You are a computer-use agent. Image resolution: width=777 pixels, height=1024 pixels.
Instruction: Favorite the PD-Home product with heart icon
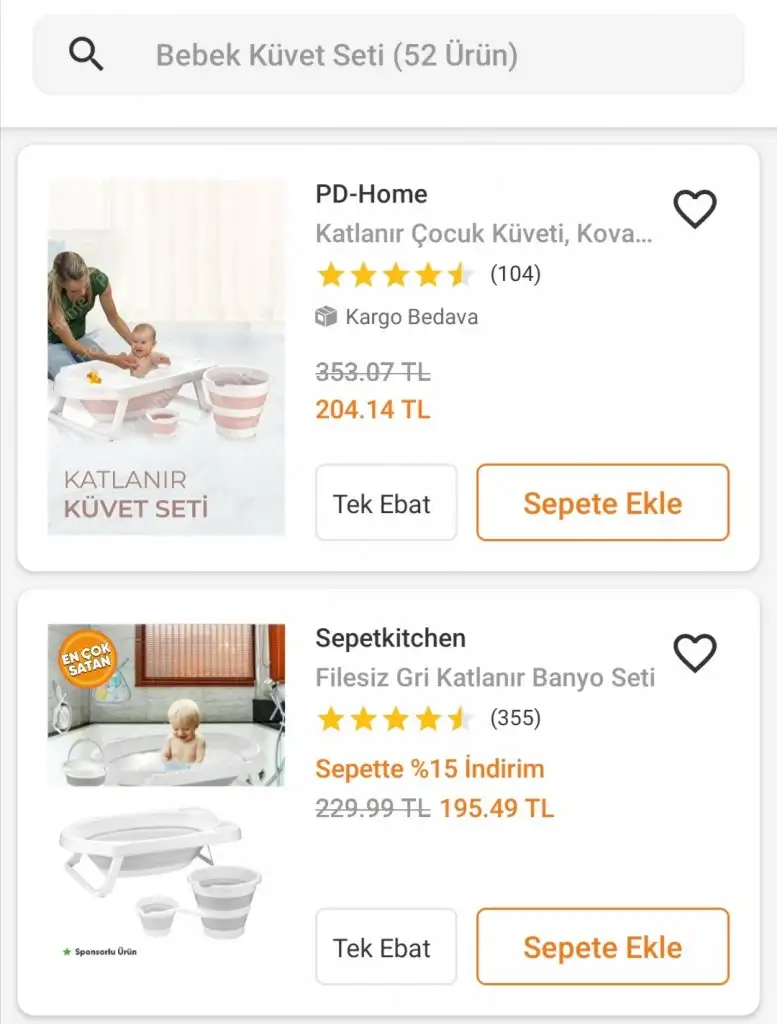(x=695, y=209)
